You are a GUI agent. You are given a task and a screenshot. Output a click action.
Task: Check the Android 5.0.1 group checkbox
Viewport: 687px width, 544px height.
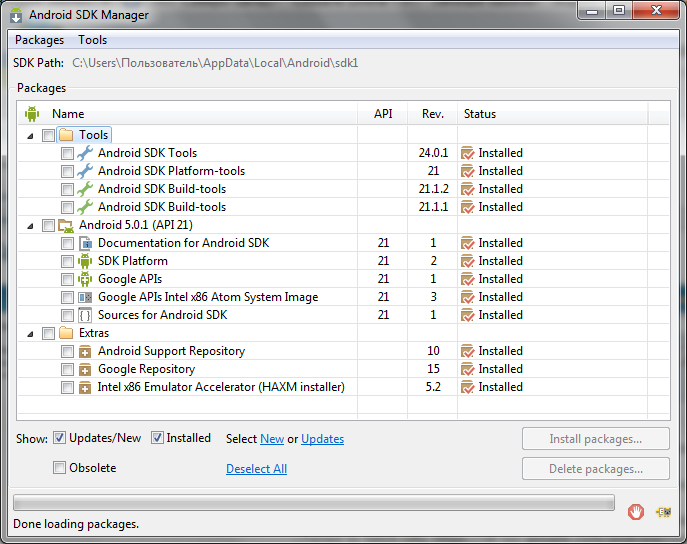tap(48, 226)
